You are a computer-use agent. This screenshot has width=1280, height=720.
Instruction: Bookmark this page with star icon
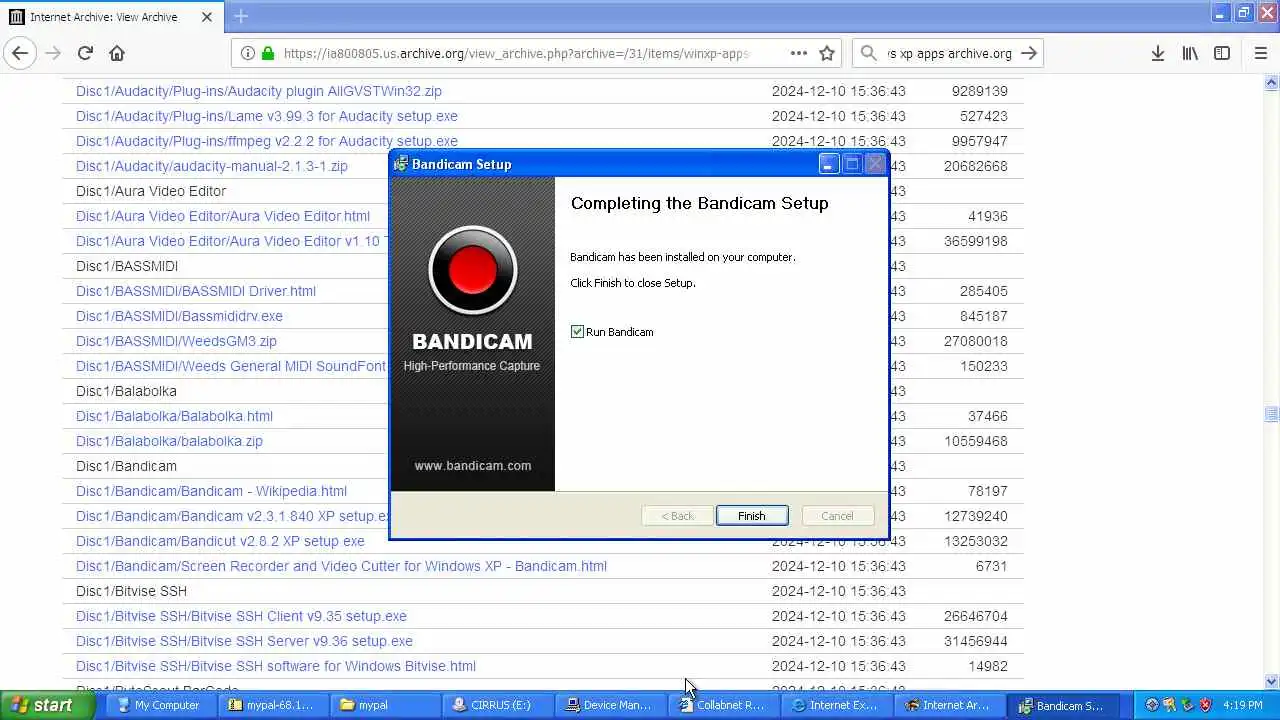point(827,53)
